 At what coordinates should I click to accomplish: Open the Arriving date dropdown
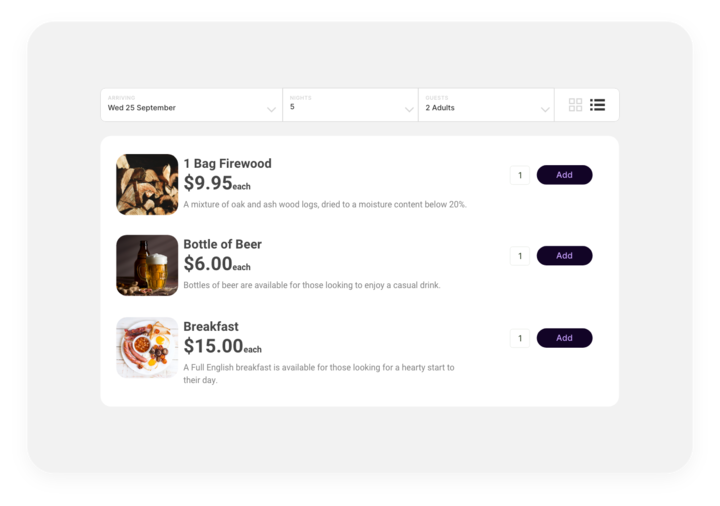click(190, 105)
